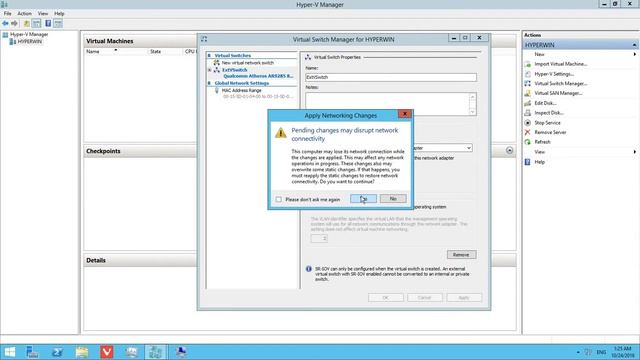
Task: Select Hyper-V Manager root in left tree
Action: tap(29, 35)
